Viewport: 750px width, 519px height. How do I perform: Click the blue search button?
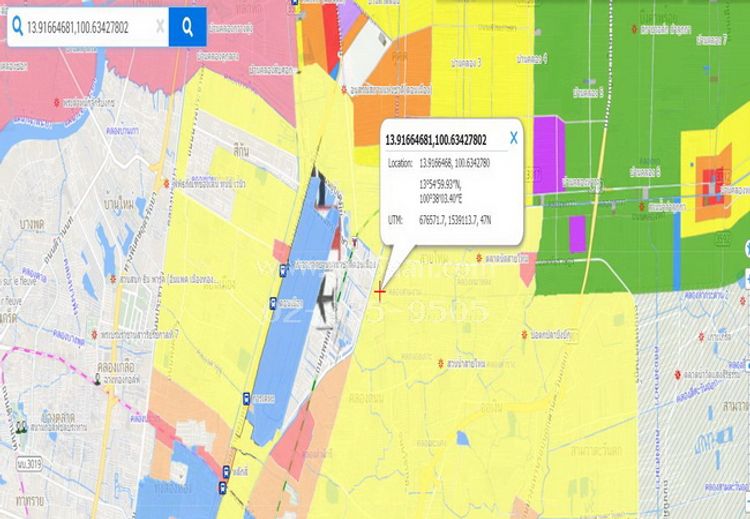(187, 27)
